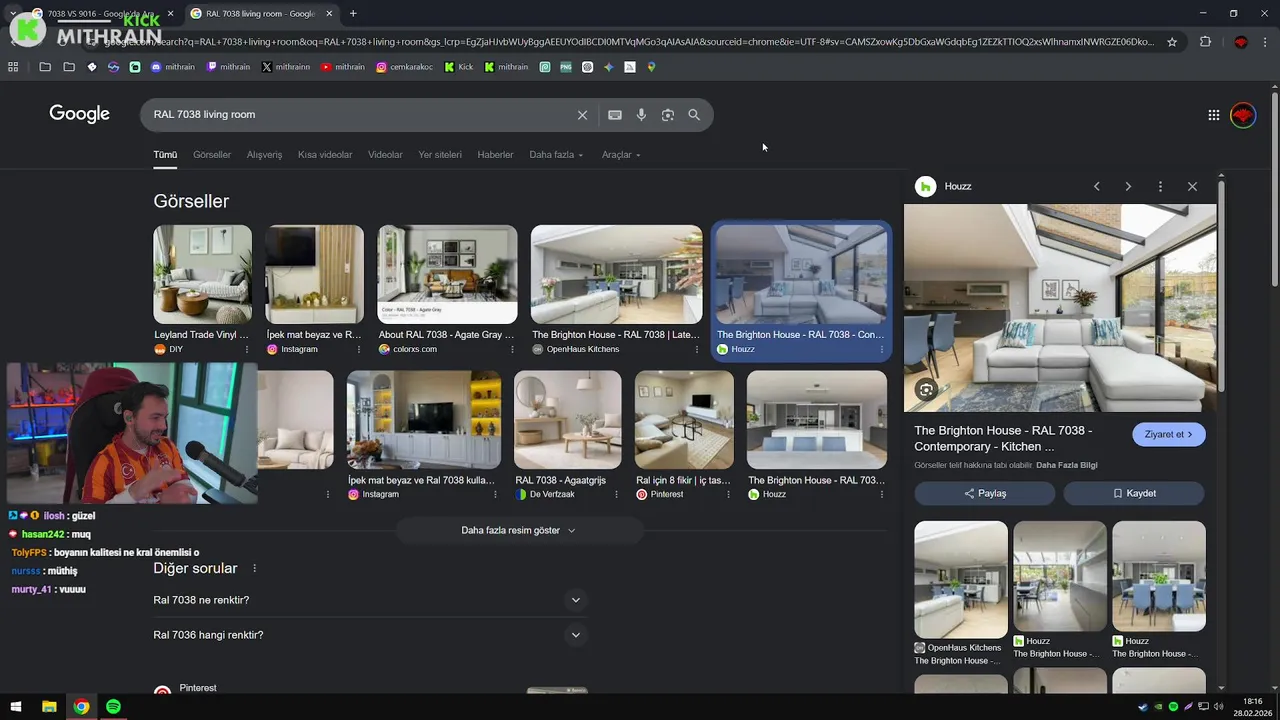Screen dimensions: 1280x720
Task: Open the Google account avatar
Action: click(1243, 115)
